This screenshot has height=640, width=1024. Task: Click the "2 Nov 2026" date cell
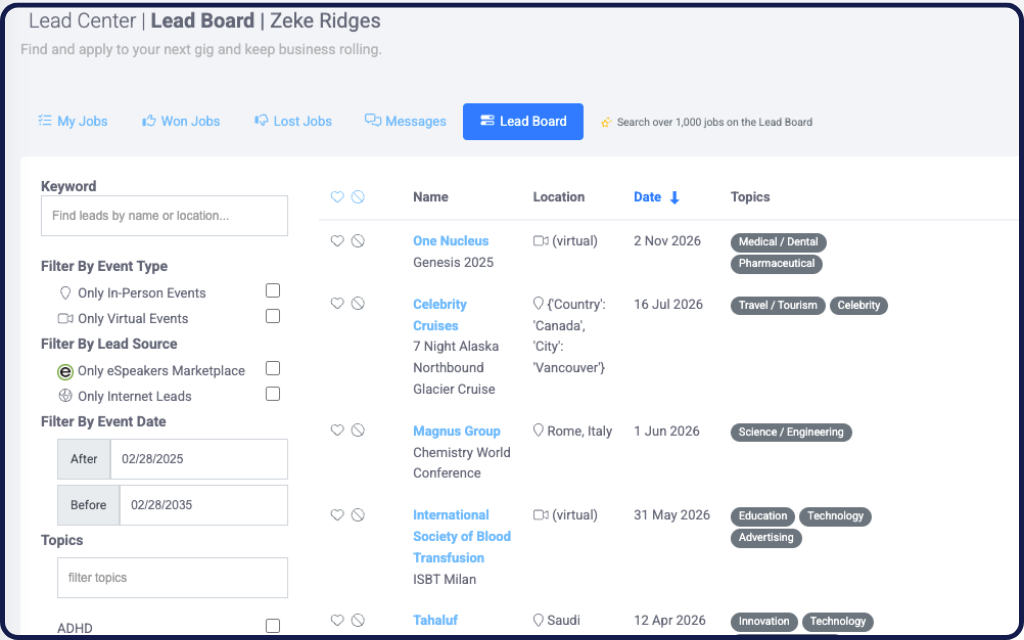tap(667, 241)
